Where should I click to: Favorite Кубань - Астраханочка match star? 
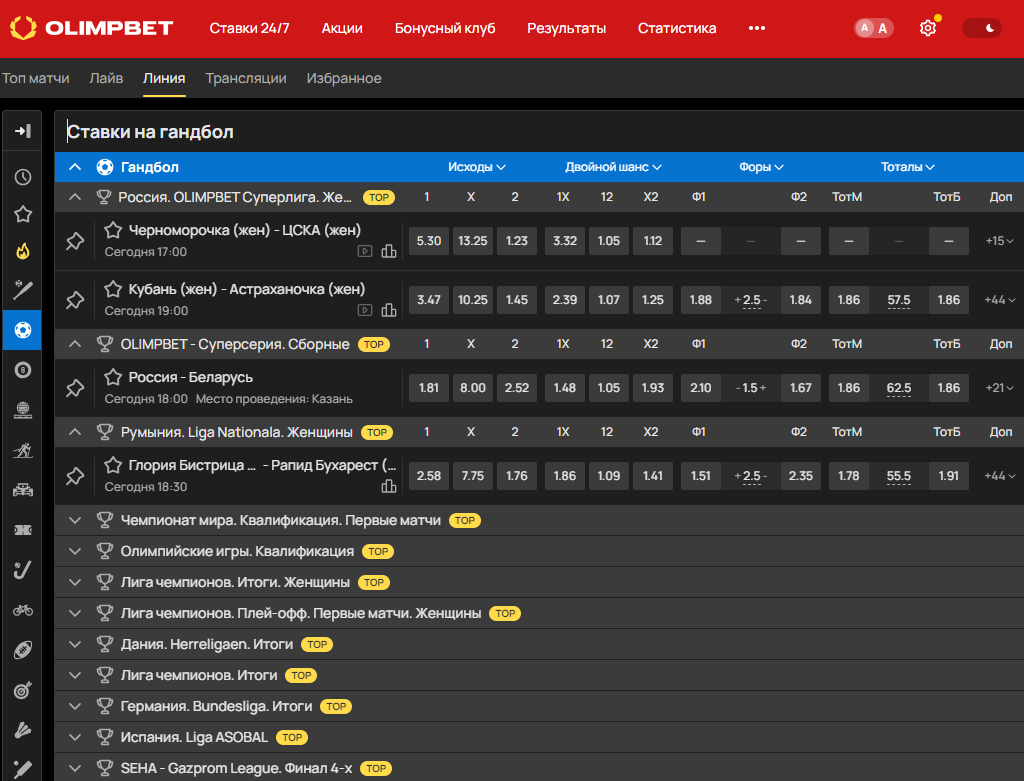tap(113, 289)
